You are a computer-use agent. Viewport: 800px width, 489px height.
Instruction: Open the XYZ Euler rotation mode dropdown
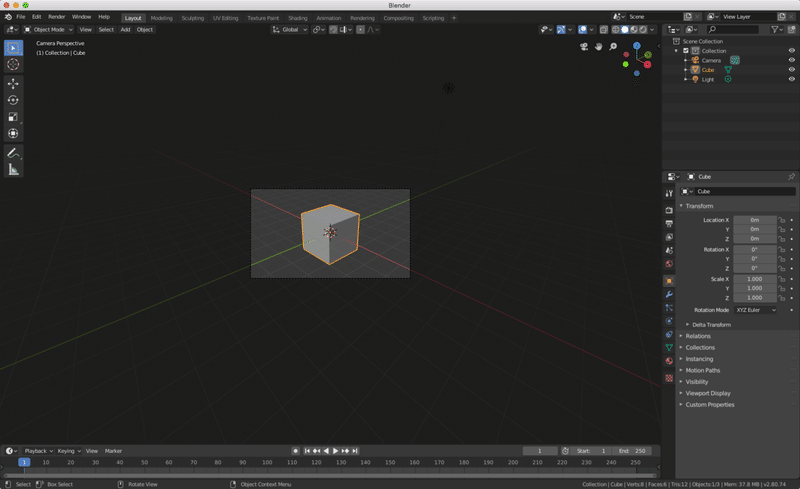755,310
